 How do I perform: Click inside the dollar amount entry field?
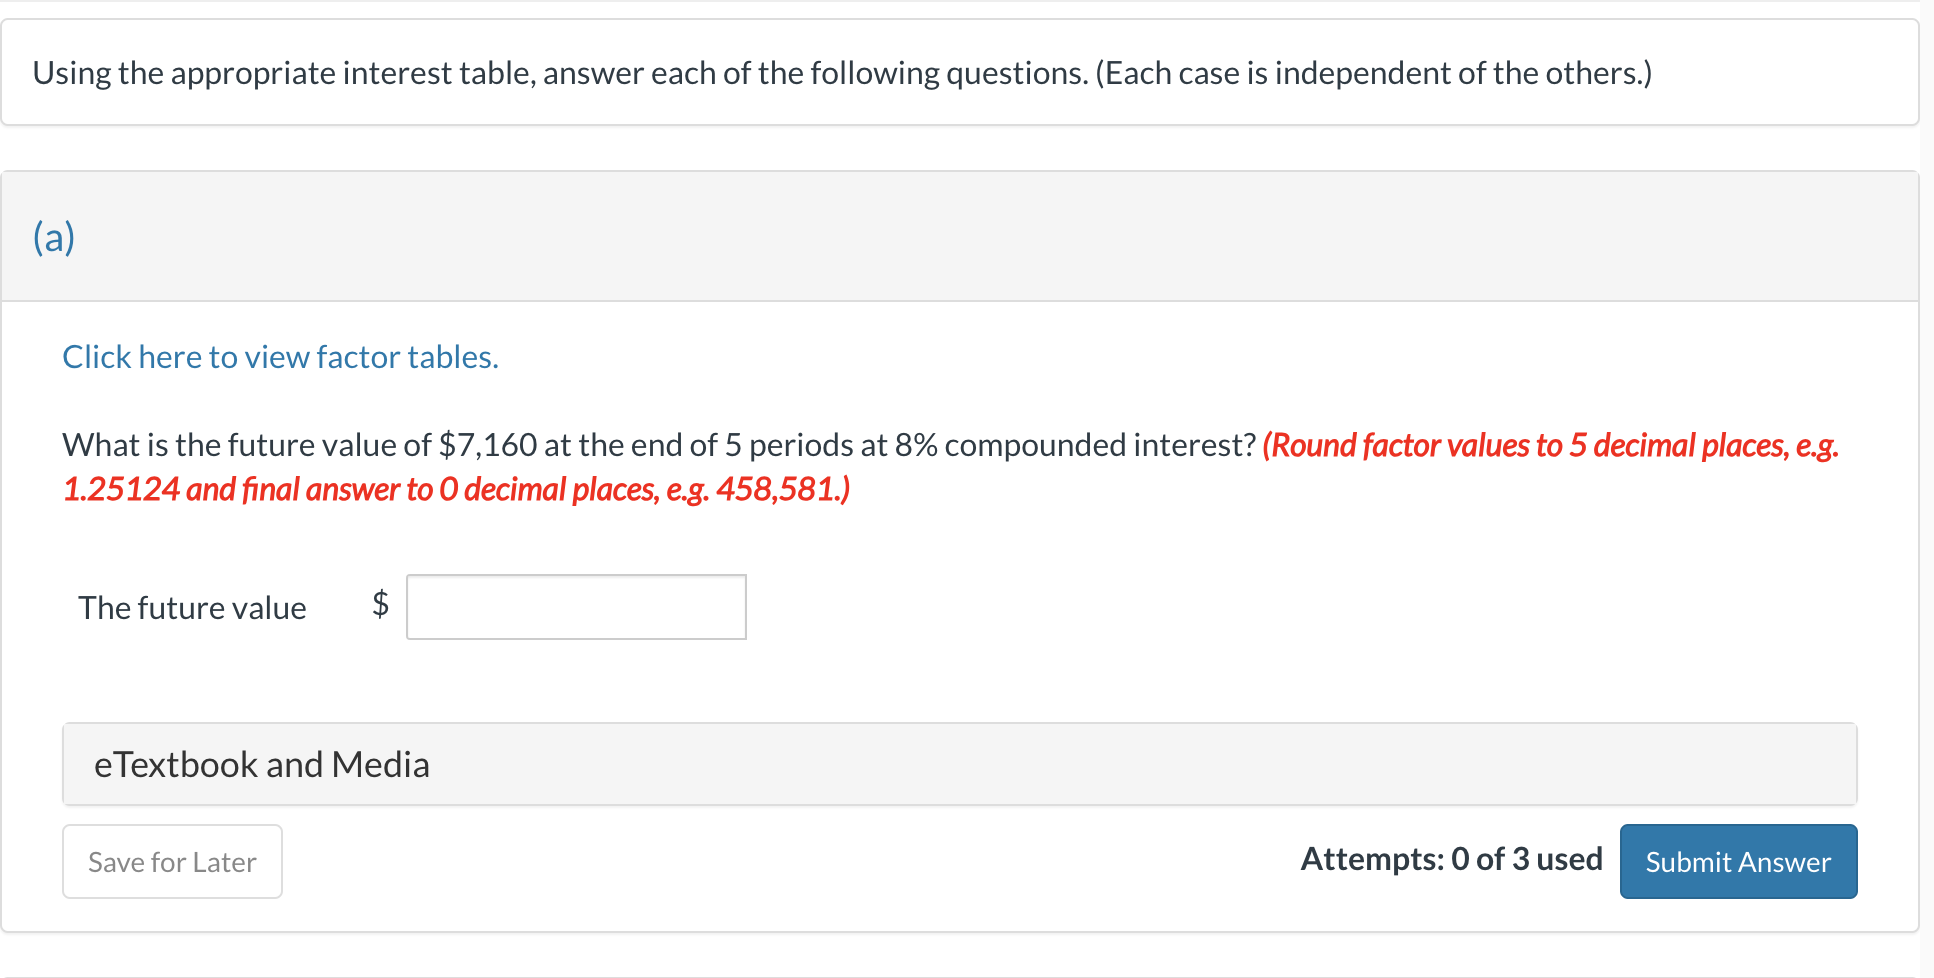(x=575, y=607)
